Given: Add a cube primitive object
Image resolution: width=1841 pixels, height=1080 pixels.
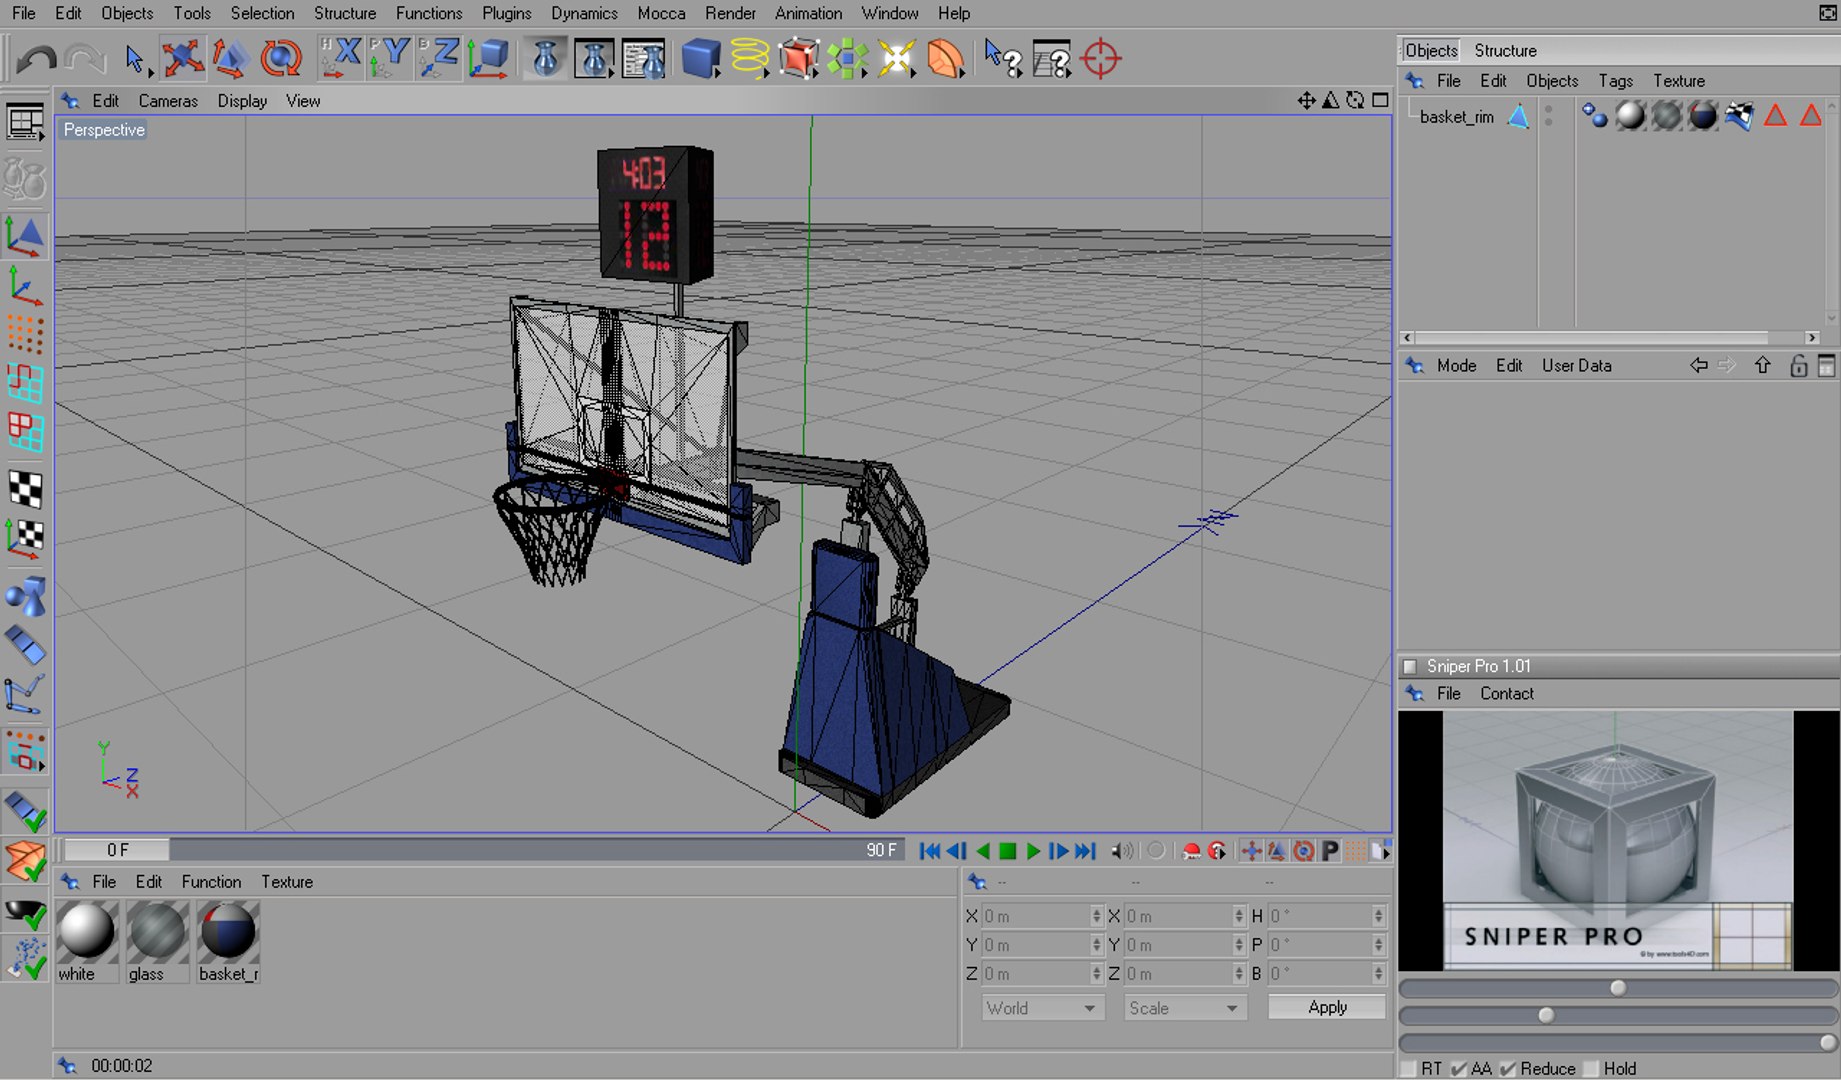Looking at the screenshot, I should [x=702, y=59].
